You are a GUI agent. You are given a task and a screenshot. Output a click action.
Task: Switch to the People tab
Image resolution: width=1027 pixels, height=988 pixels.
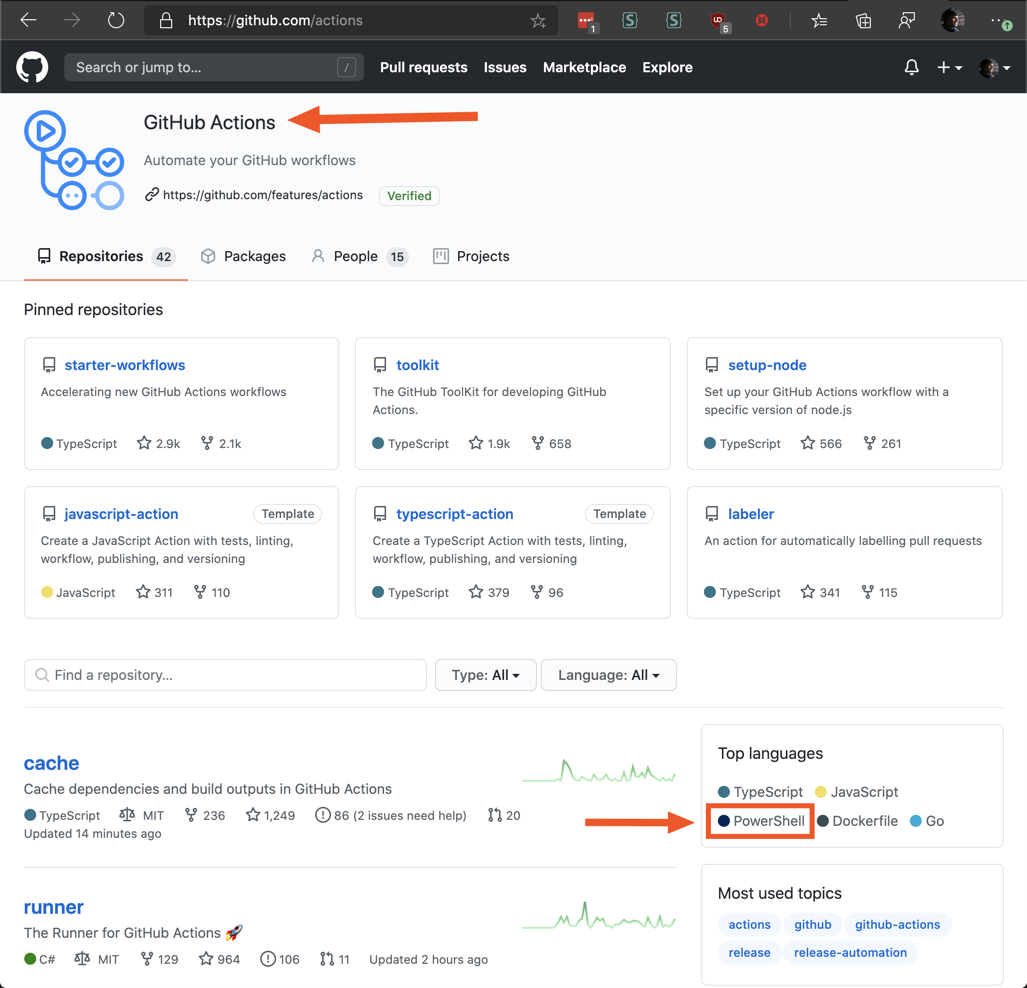[359, 256]
